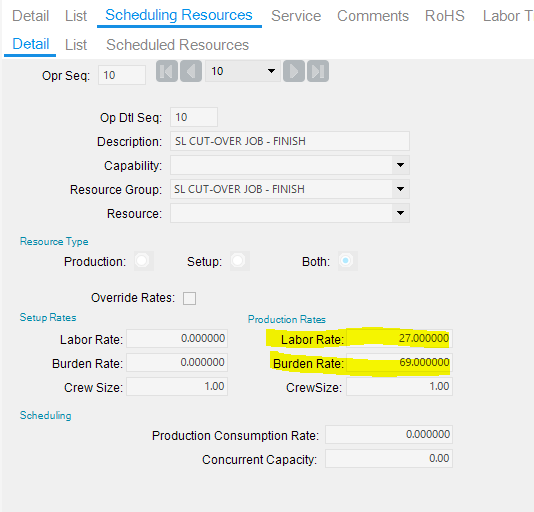534x512 pixels.
Task: Select the Both resource type radio
Action: 347,261
